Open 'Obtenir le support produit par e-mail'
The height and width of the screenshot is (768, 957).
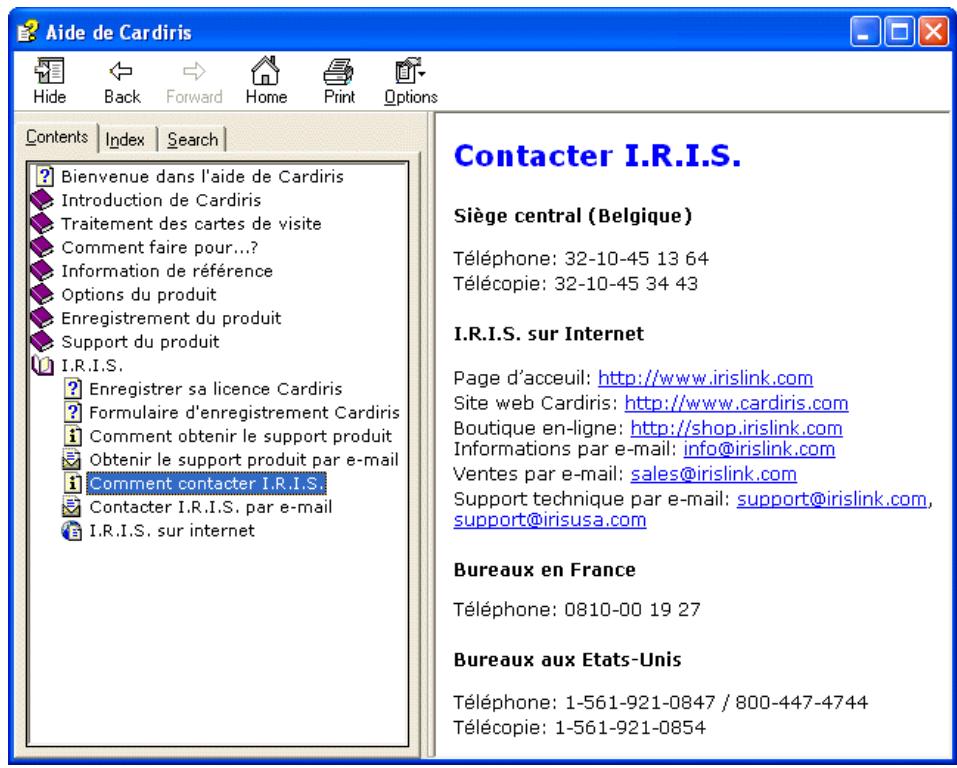(x=244, y=460)
